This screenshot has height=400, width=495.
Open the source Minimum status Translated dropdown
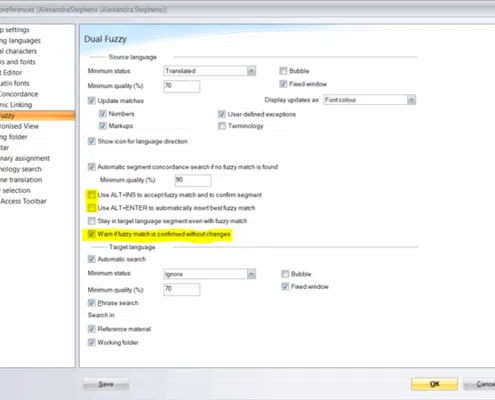pos(209,71)
